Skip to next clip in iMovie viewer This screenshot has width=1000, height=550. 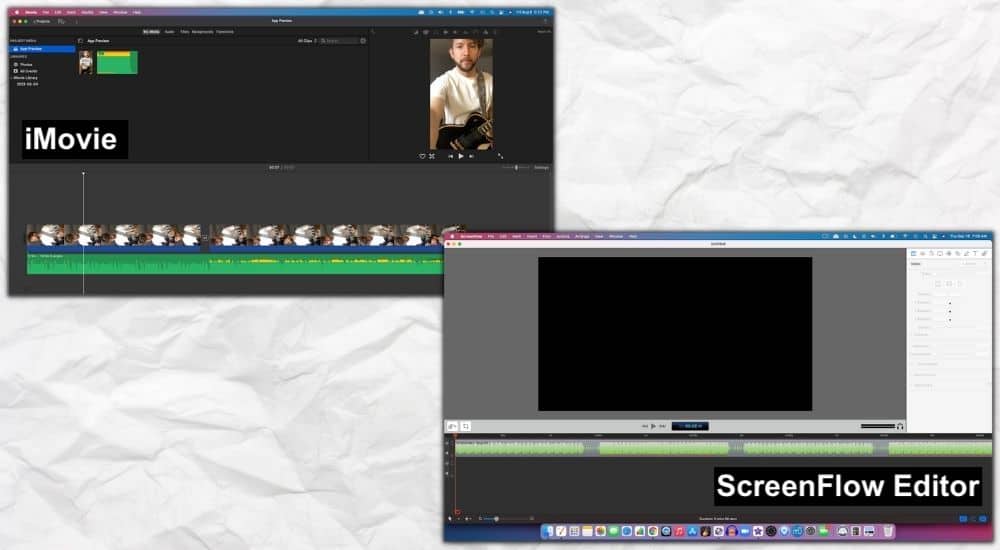tap(471, 156)
